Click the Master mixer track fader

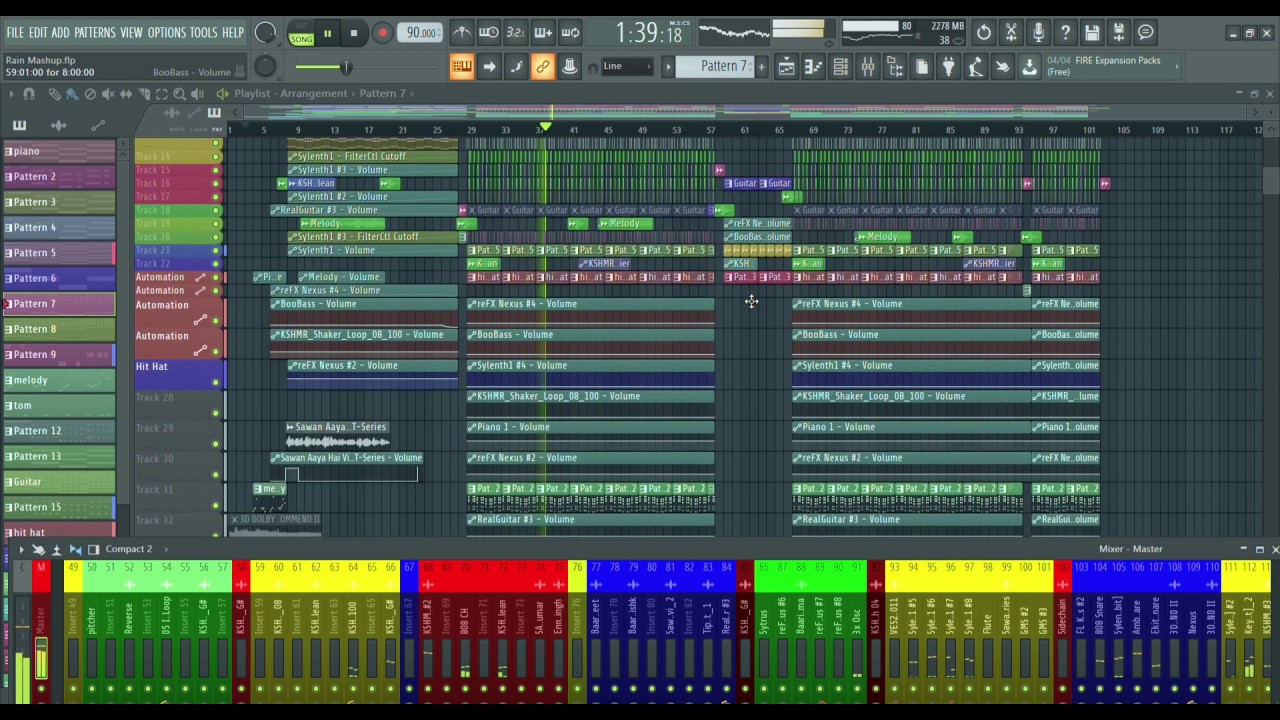pyautogui.click(x=41, y=659)
